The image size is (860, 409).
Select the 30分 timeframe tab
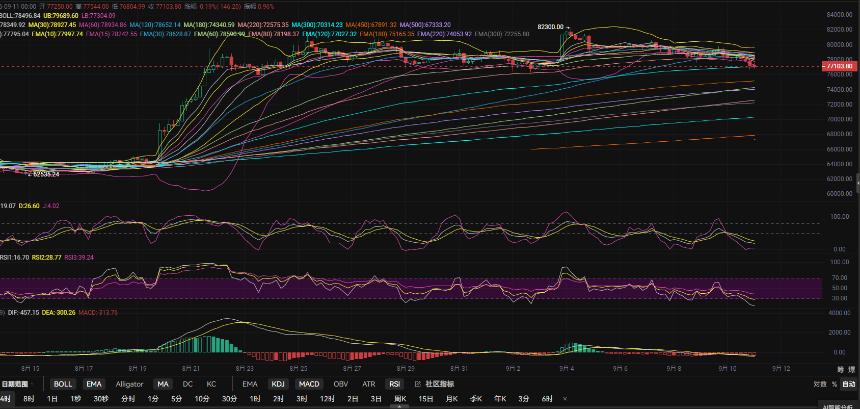click(x=229, y=399)
